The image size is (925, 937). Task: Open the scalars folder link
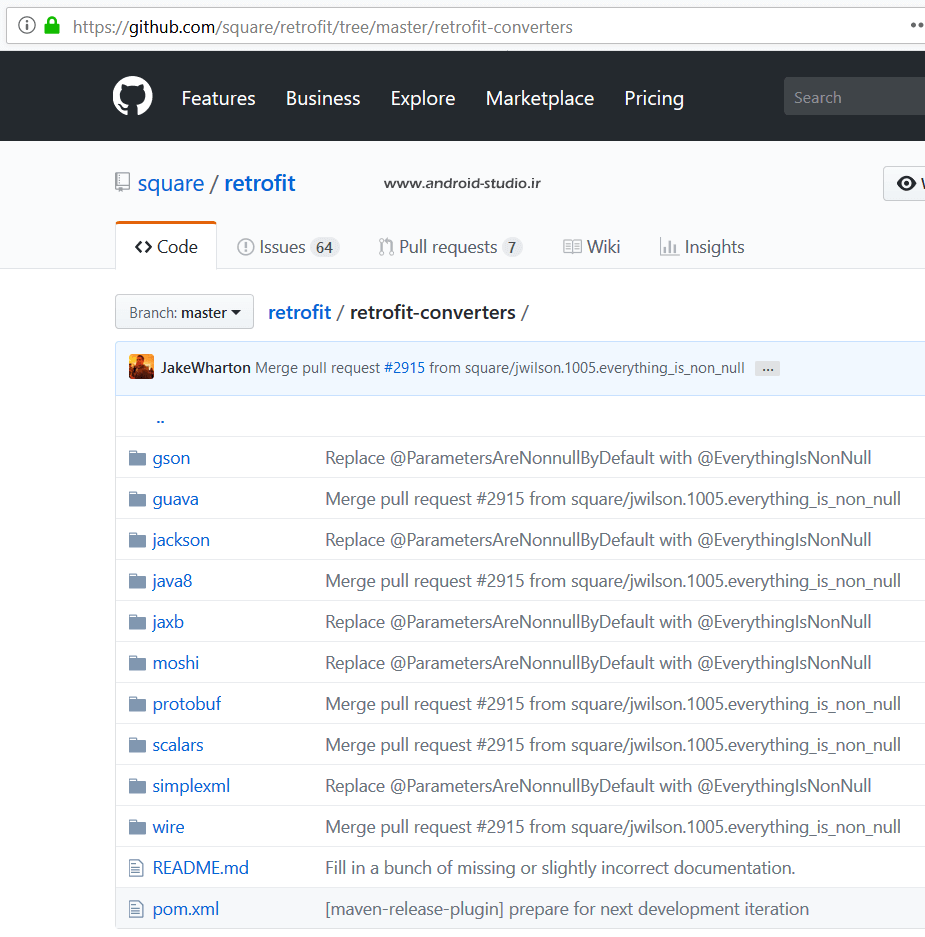click(177, 745)
